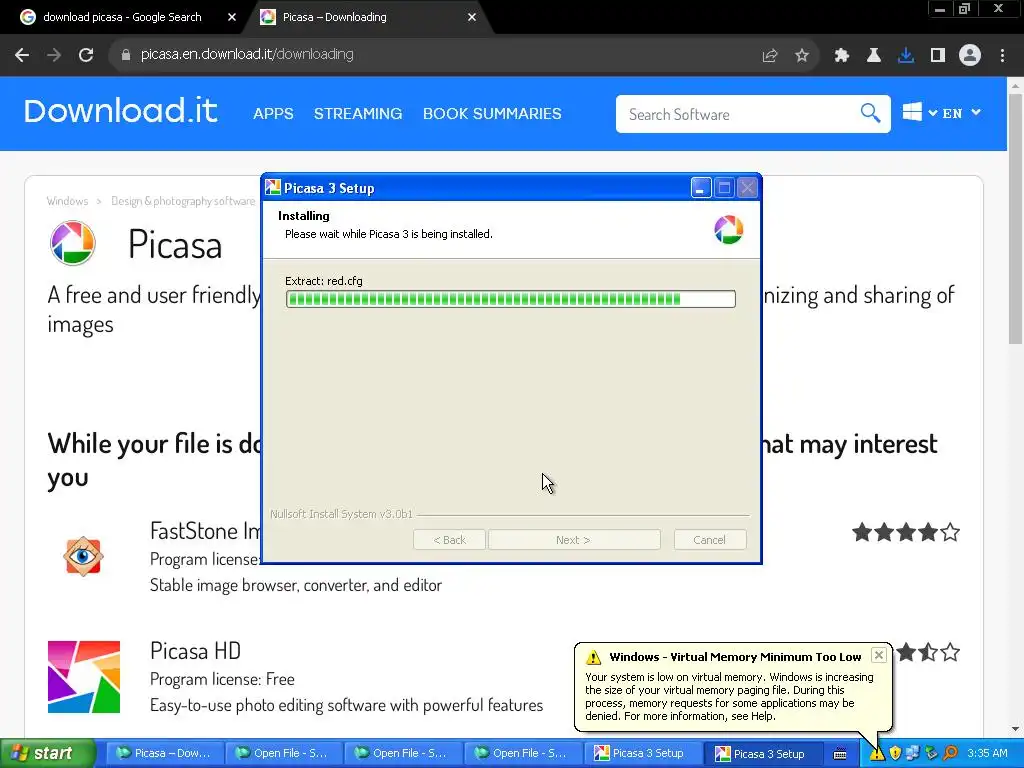
Task: Click the Windows breadcrumb link
Action: [67, 201]
